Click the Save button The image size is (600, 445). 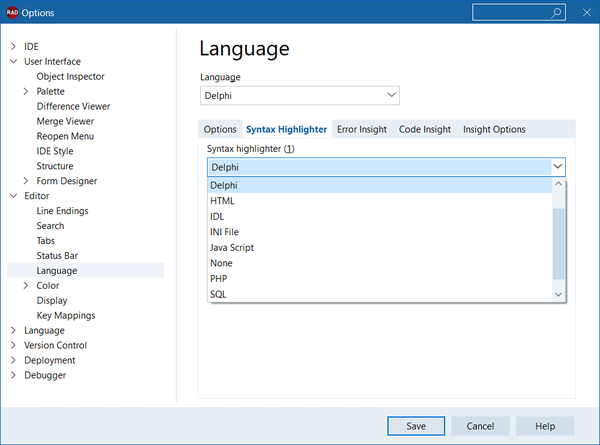[416, 426]
